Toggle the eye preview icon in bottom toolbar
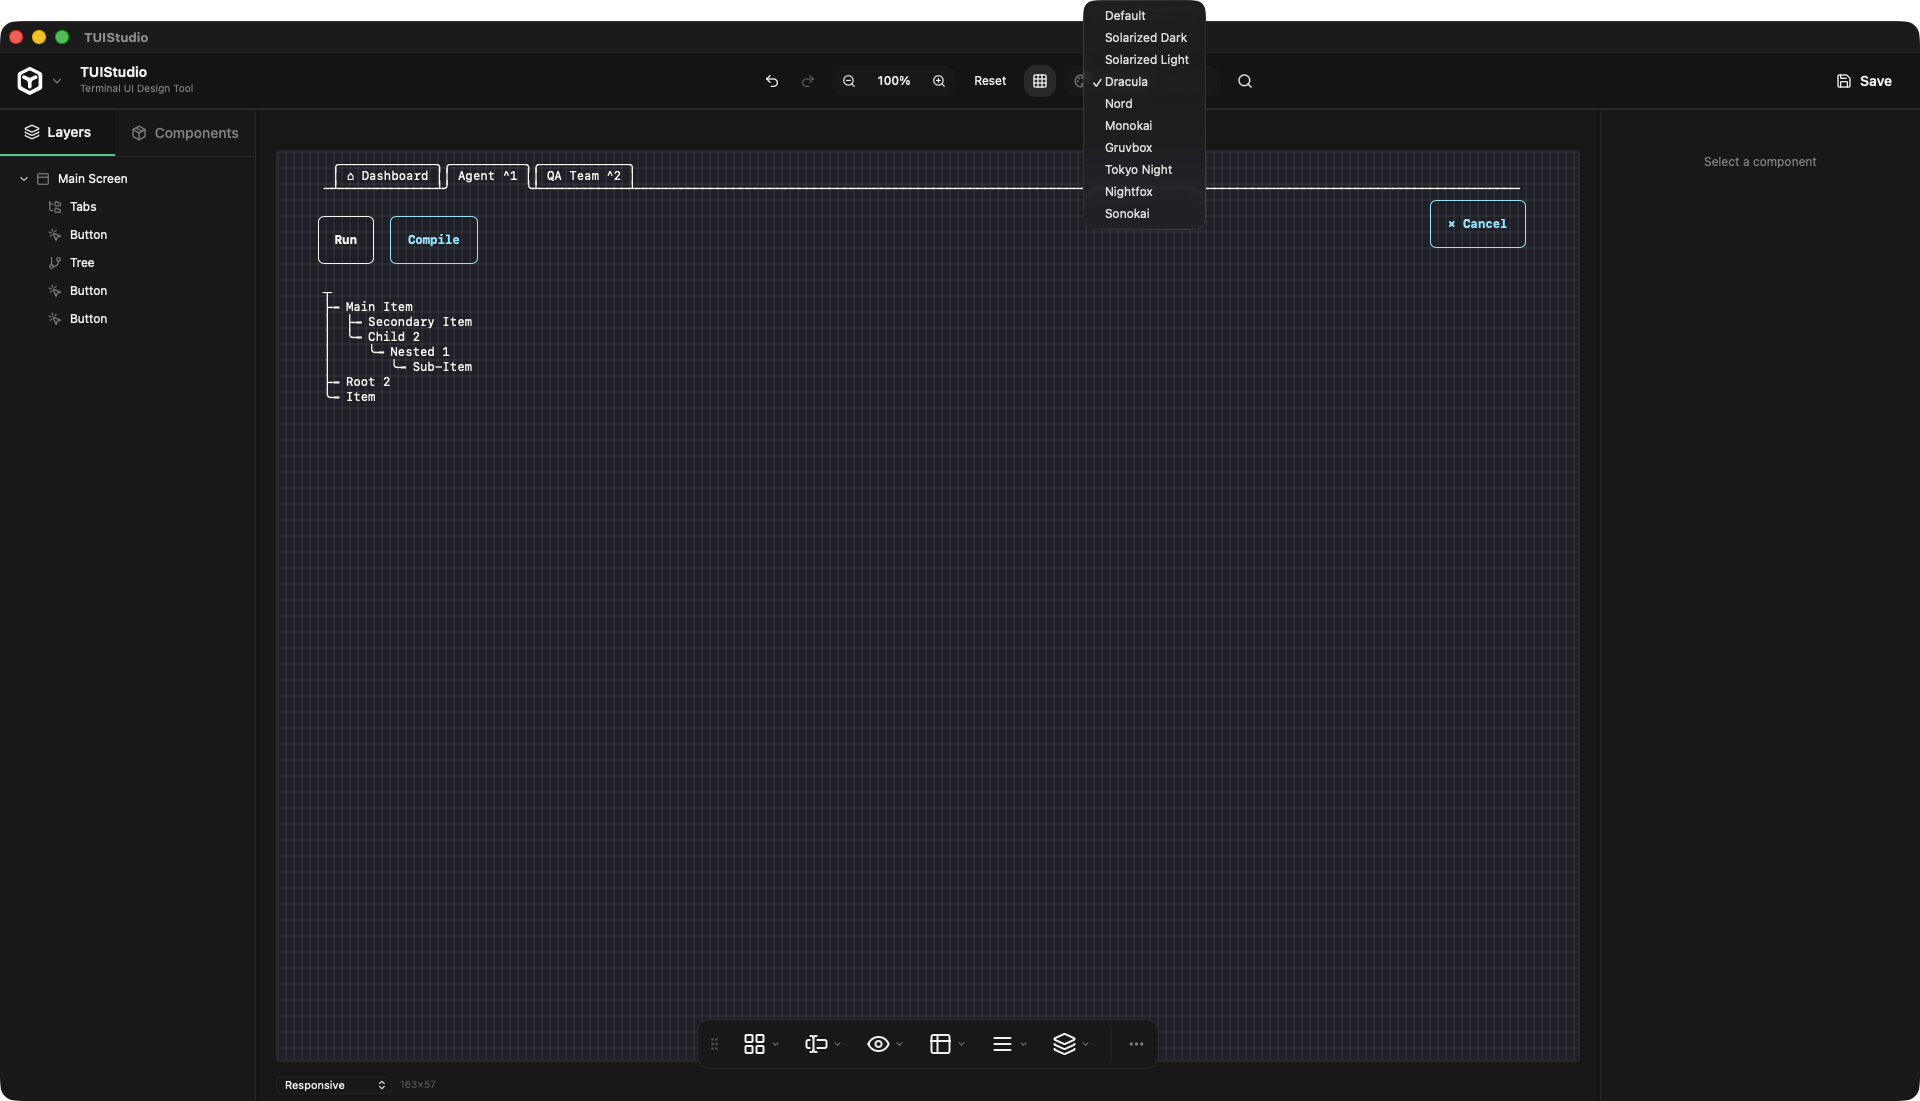This screenshot has width=1920, height=1101. pos(878,1044)
